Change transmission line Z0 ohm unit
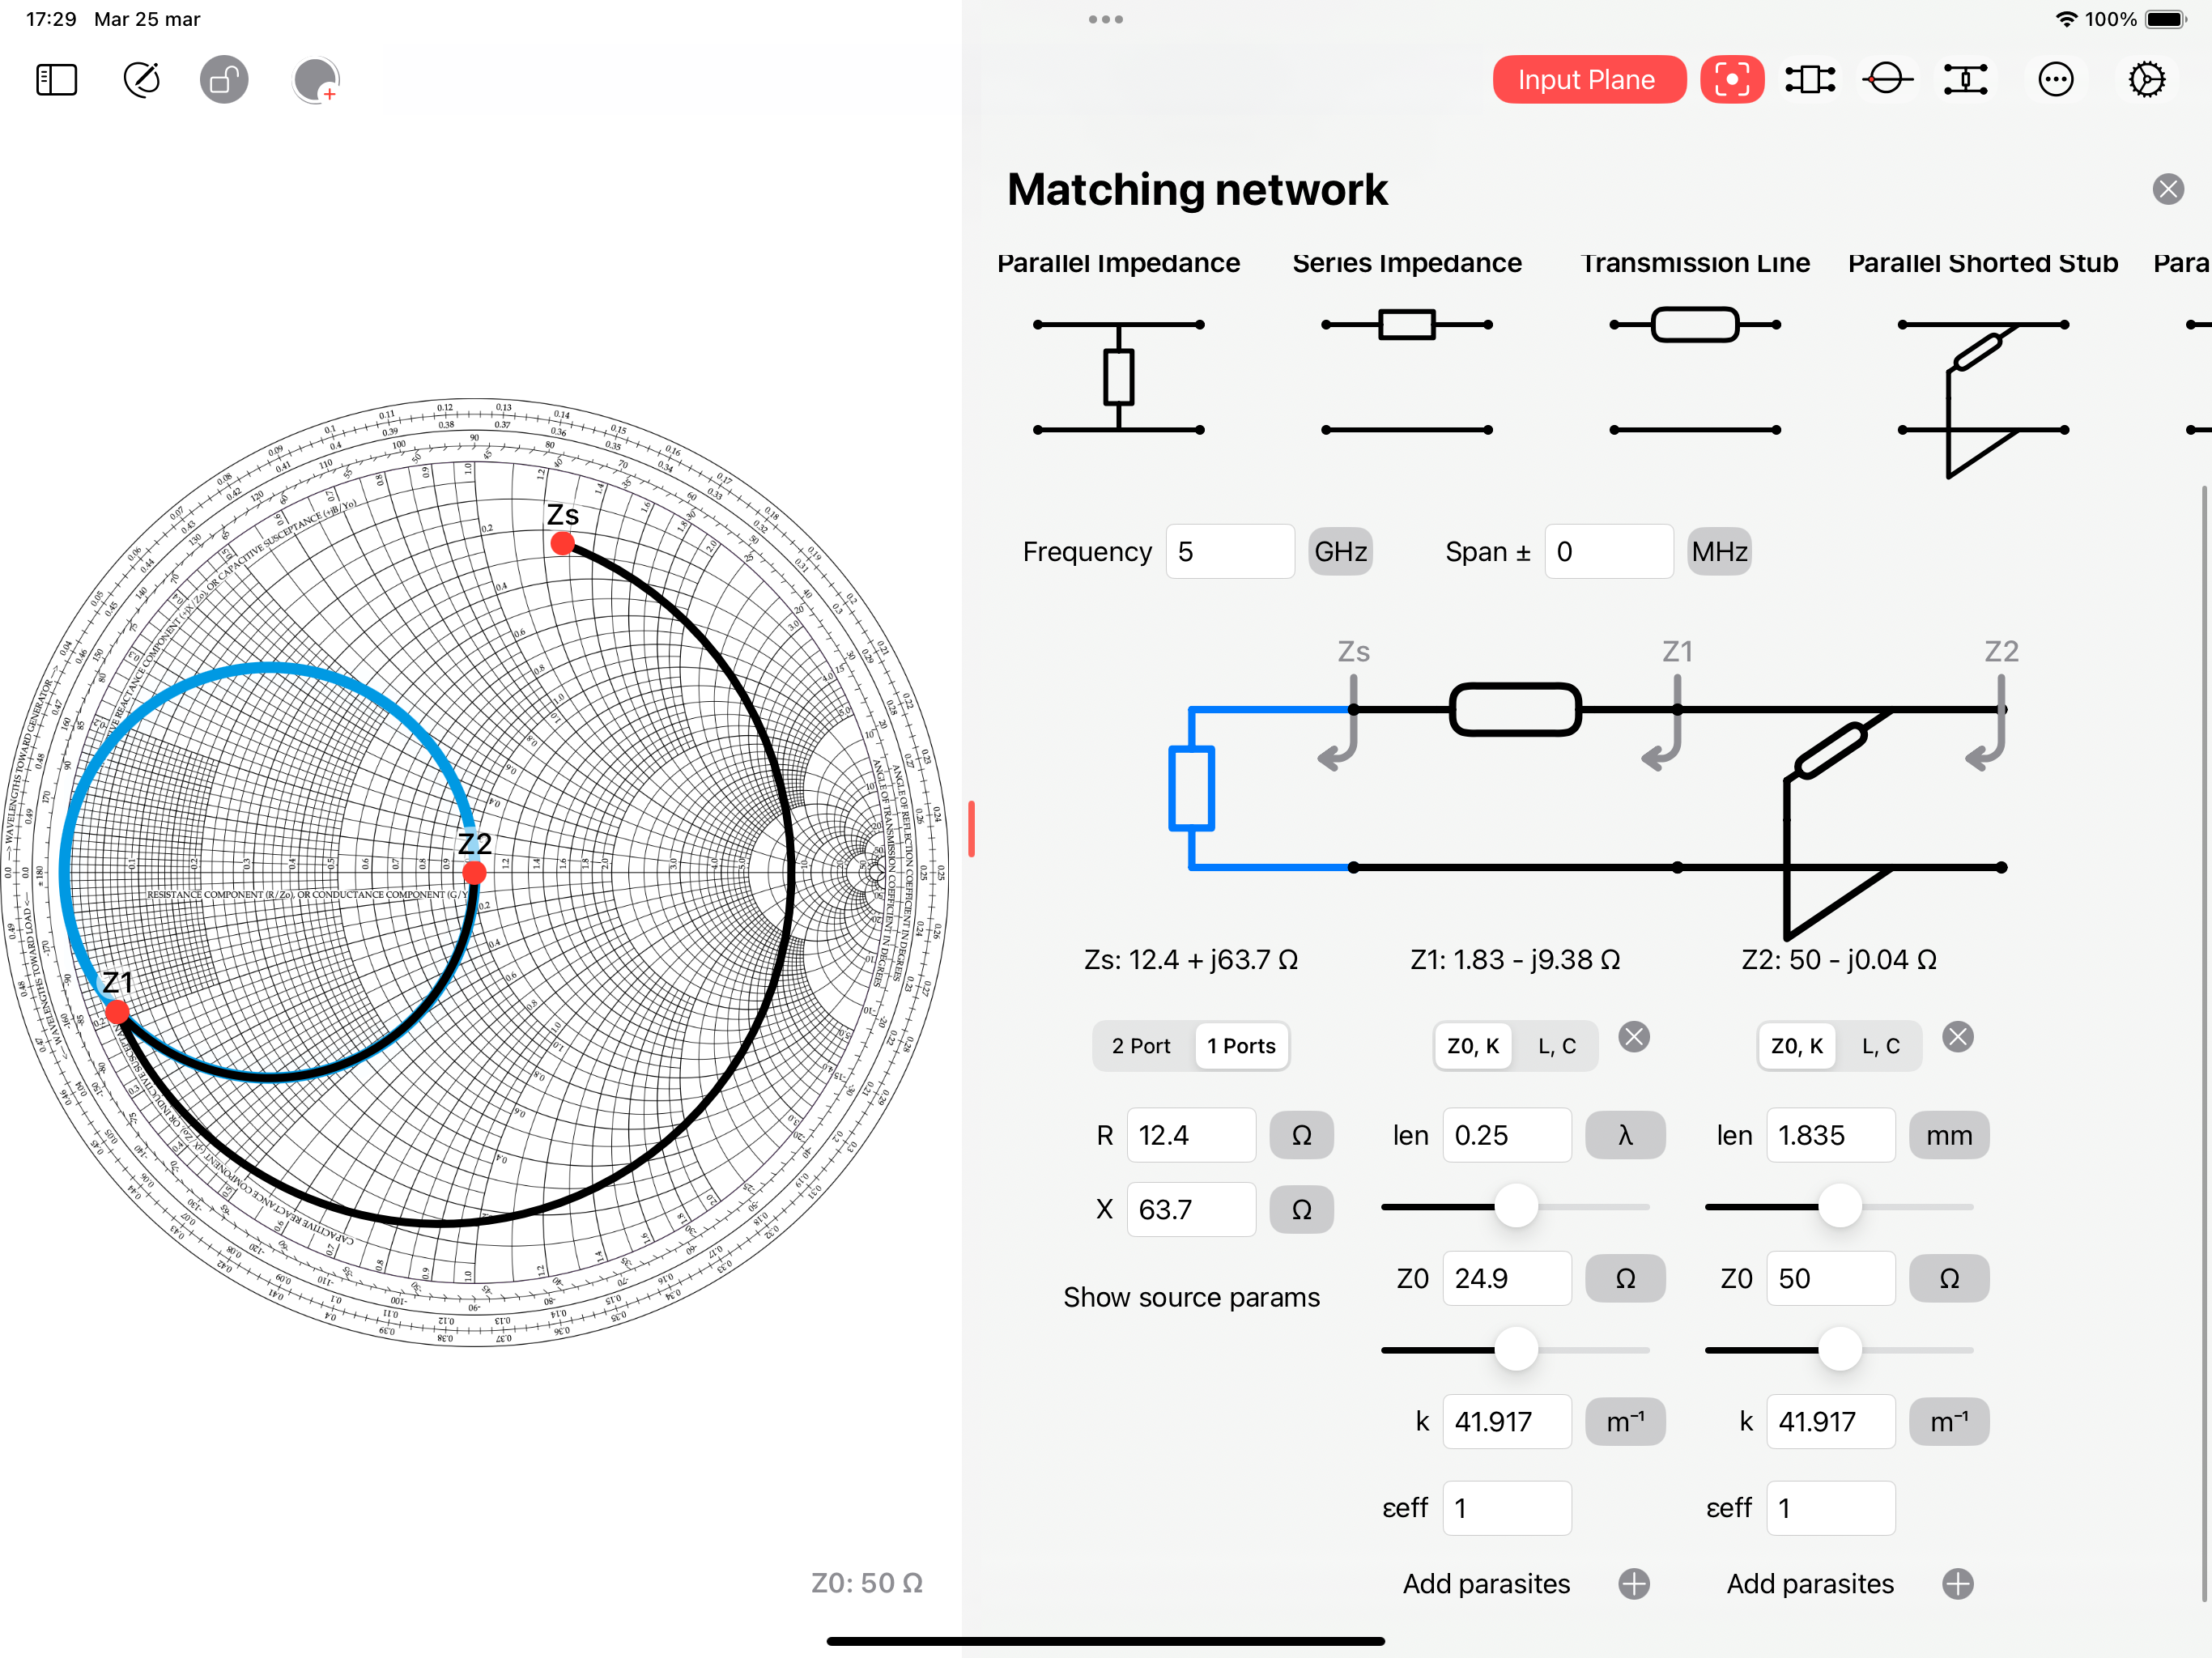 1625,1278
